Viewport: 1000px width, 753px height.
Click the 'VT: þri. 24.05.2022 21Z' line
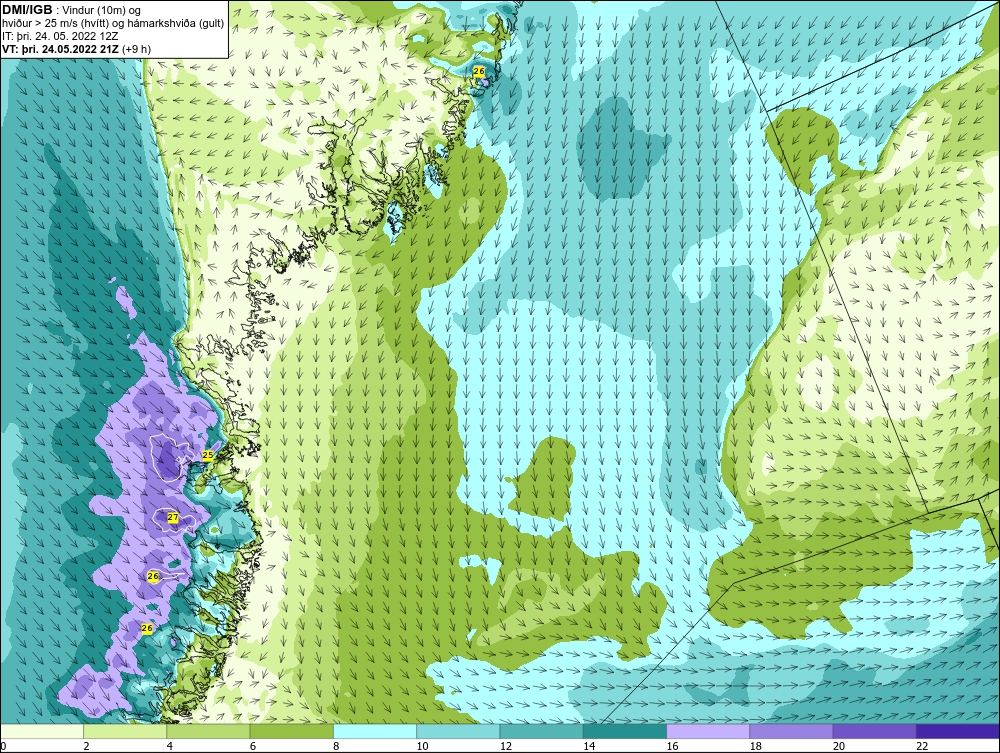point(77,48)
